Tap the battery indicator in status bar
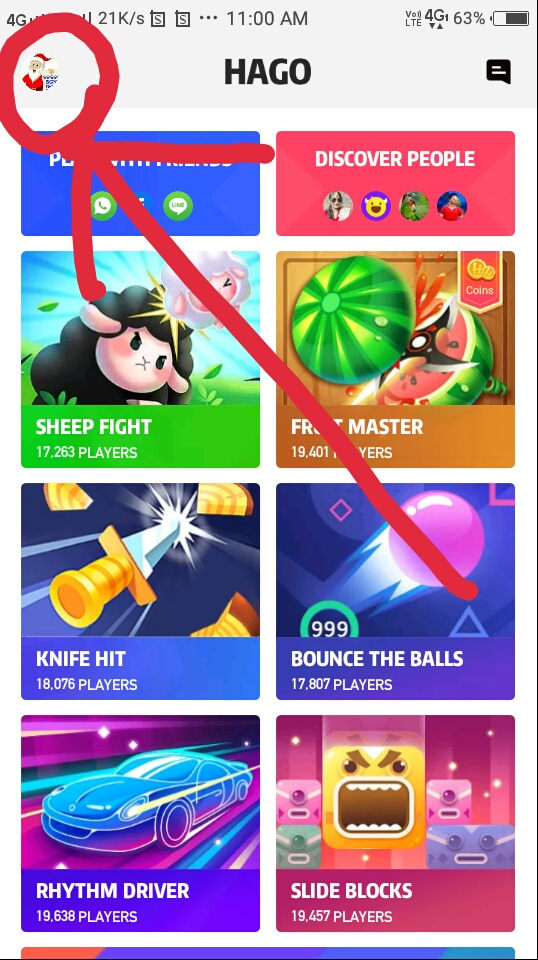The width and height of the screenshot is (538, 960). click(511, 18)
